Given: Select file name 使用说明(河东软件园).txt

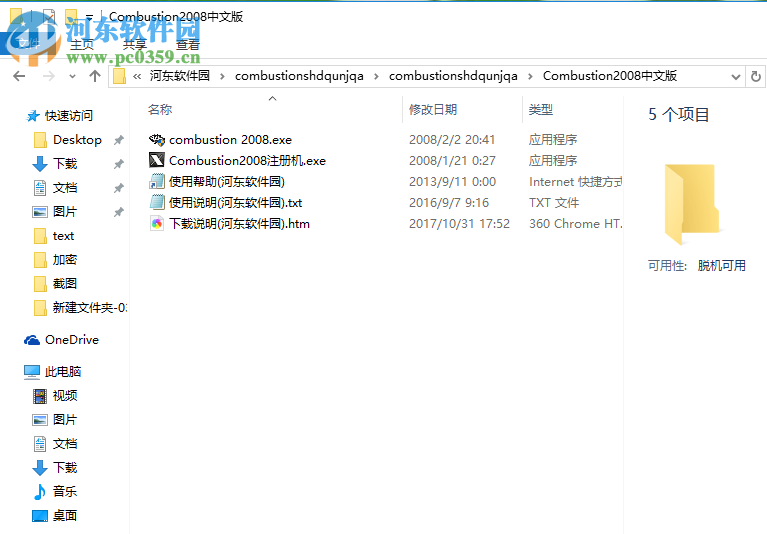Looking at the screenshot, I should (x=235, y=202).
